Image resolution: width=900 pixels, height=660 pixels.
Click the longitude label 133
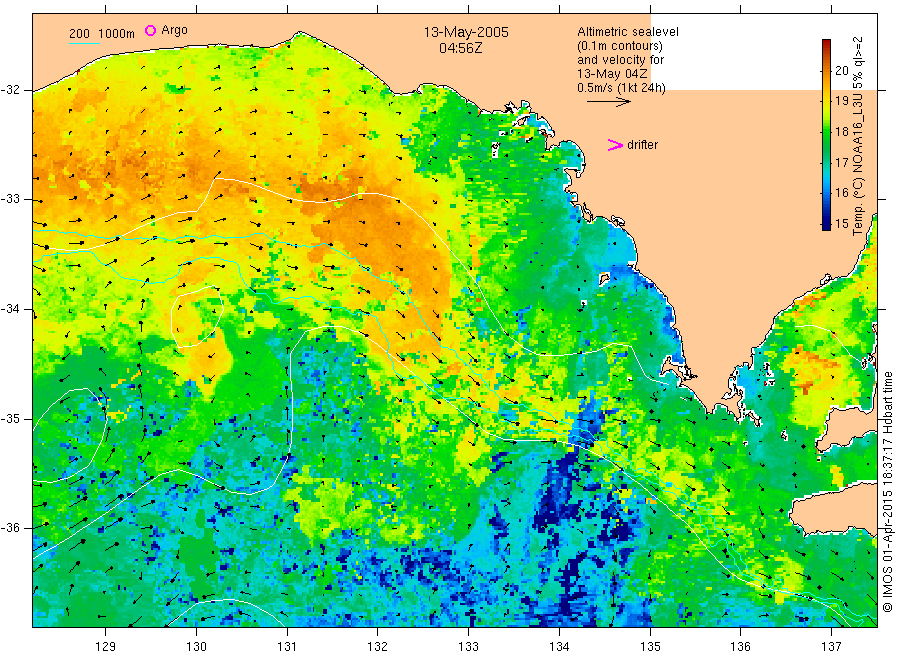468,647
